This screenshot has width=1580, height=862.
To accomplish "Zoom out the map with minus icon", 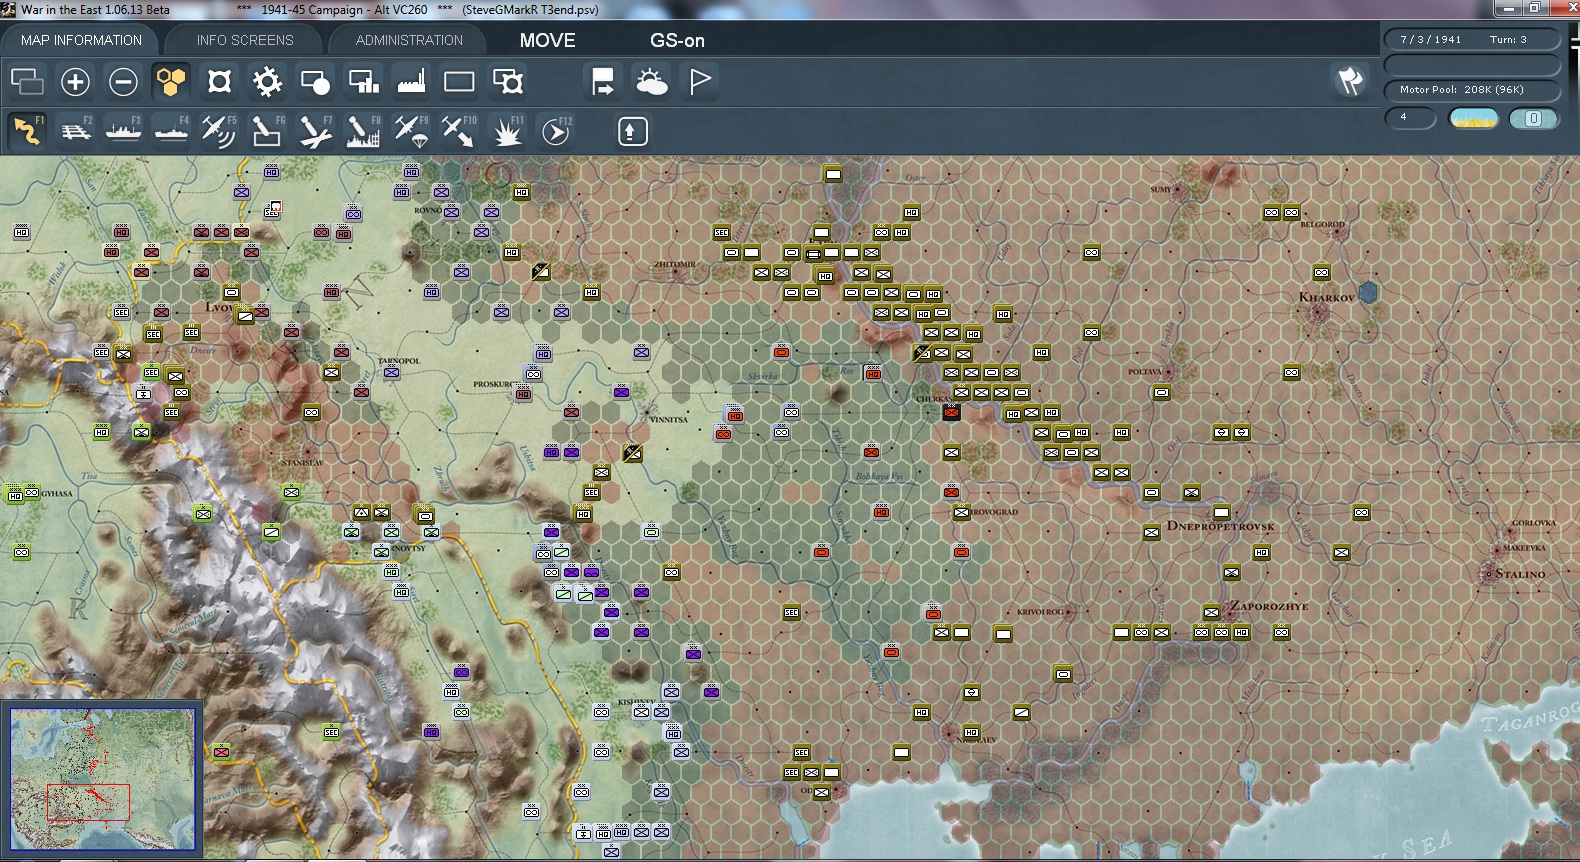I will coord(123,81).
